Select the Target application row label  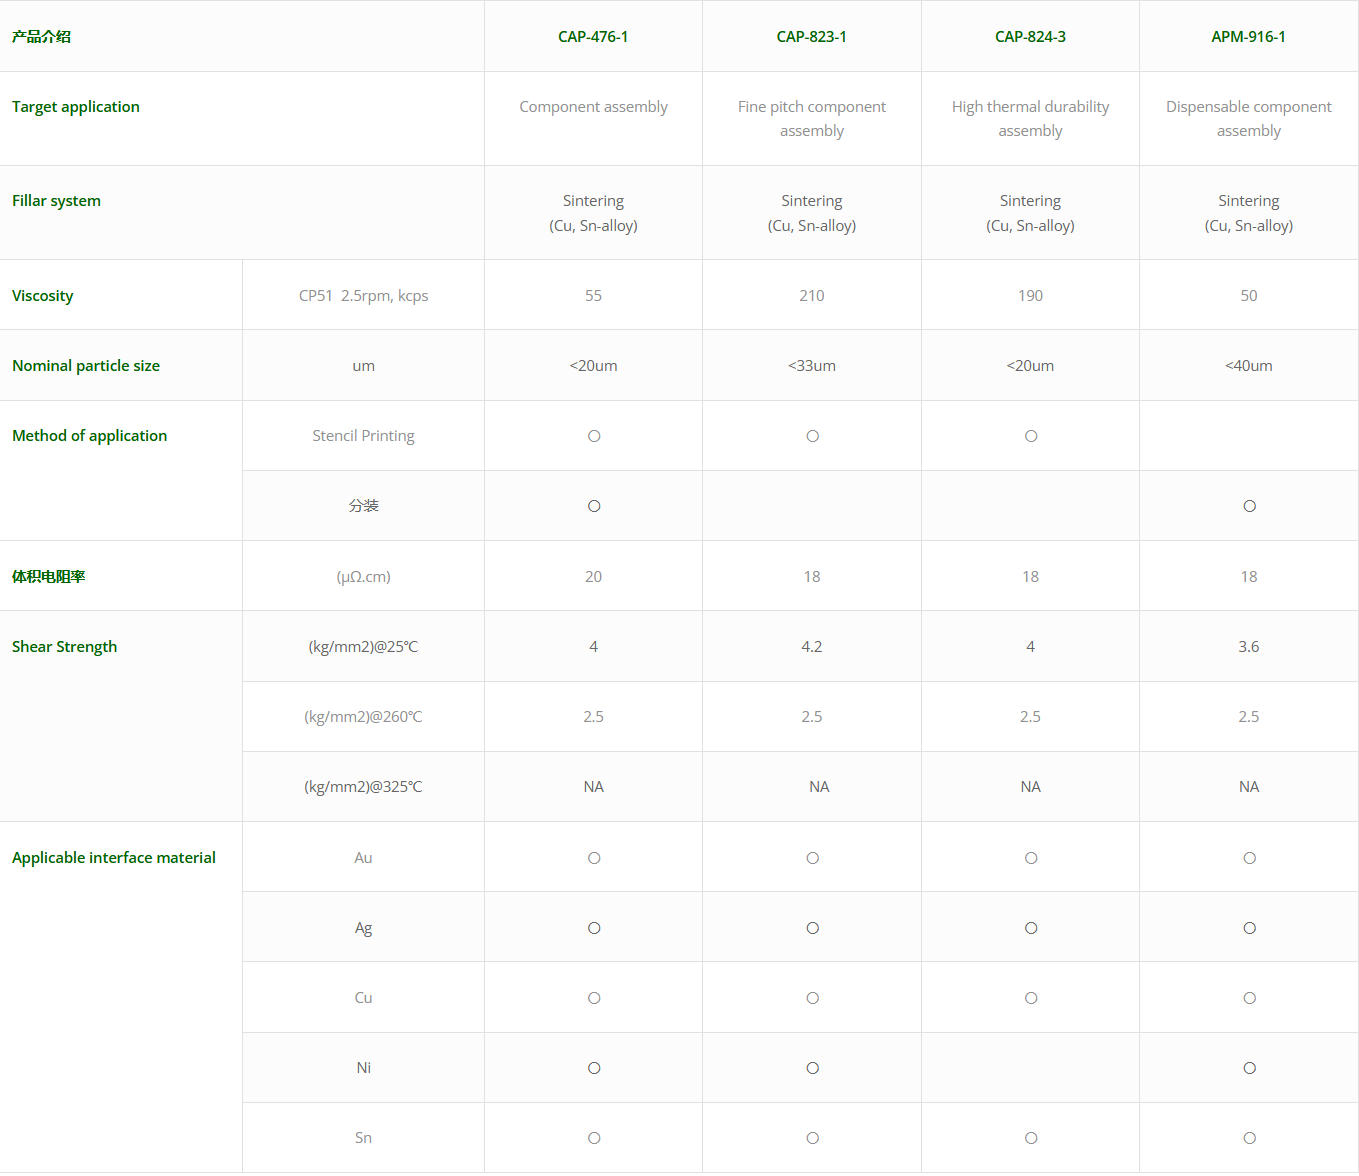[76, 107]
